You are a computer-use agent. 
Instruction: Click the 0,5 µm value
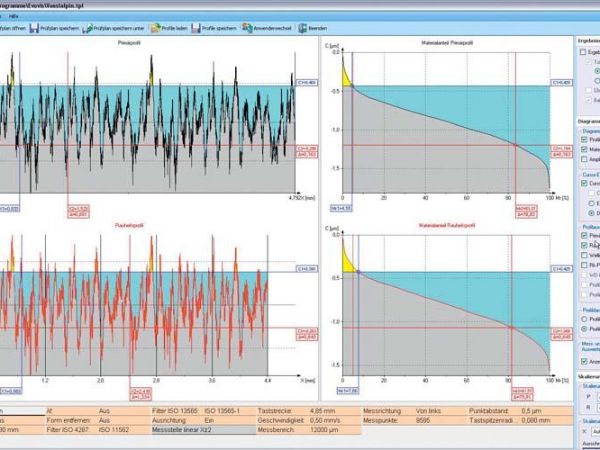click(532, 411)
